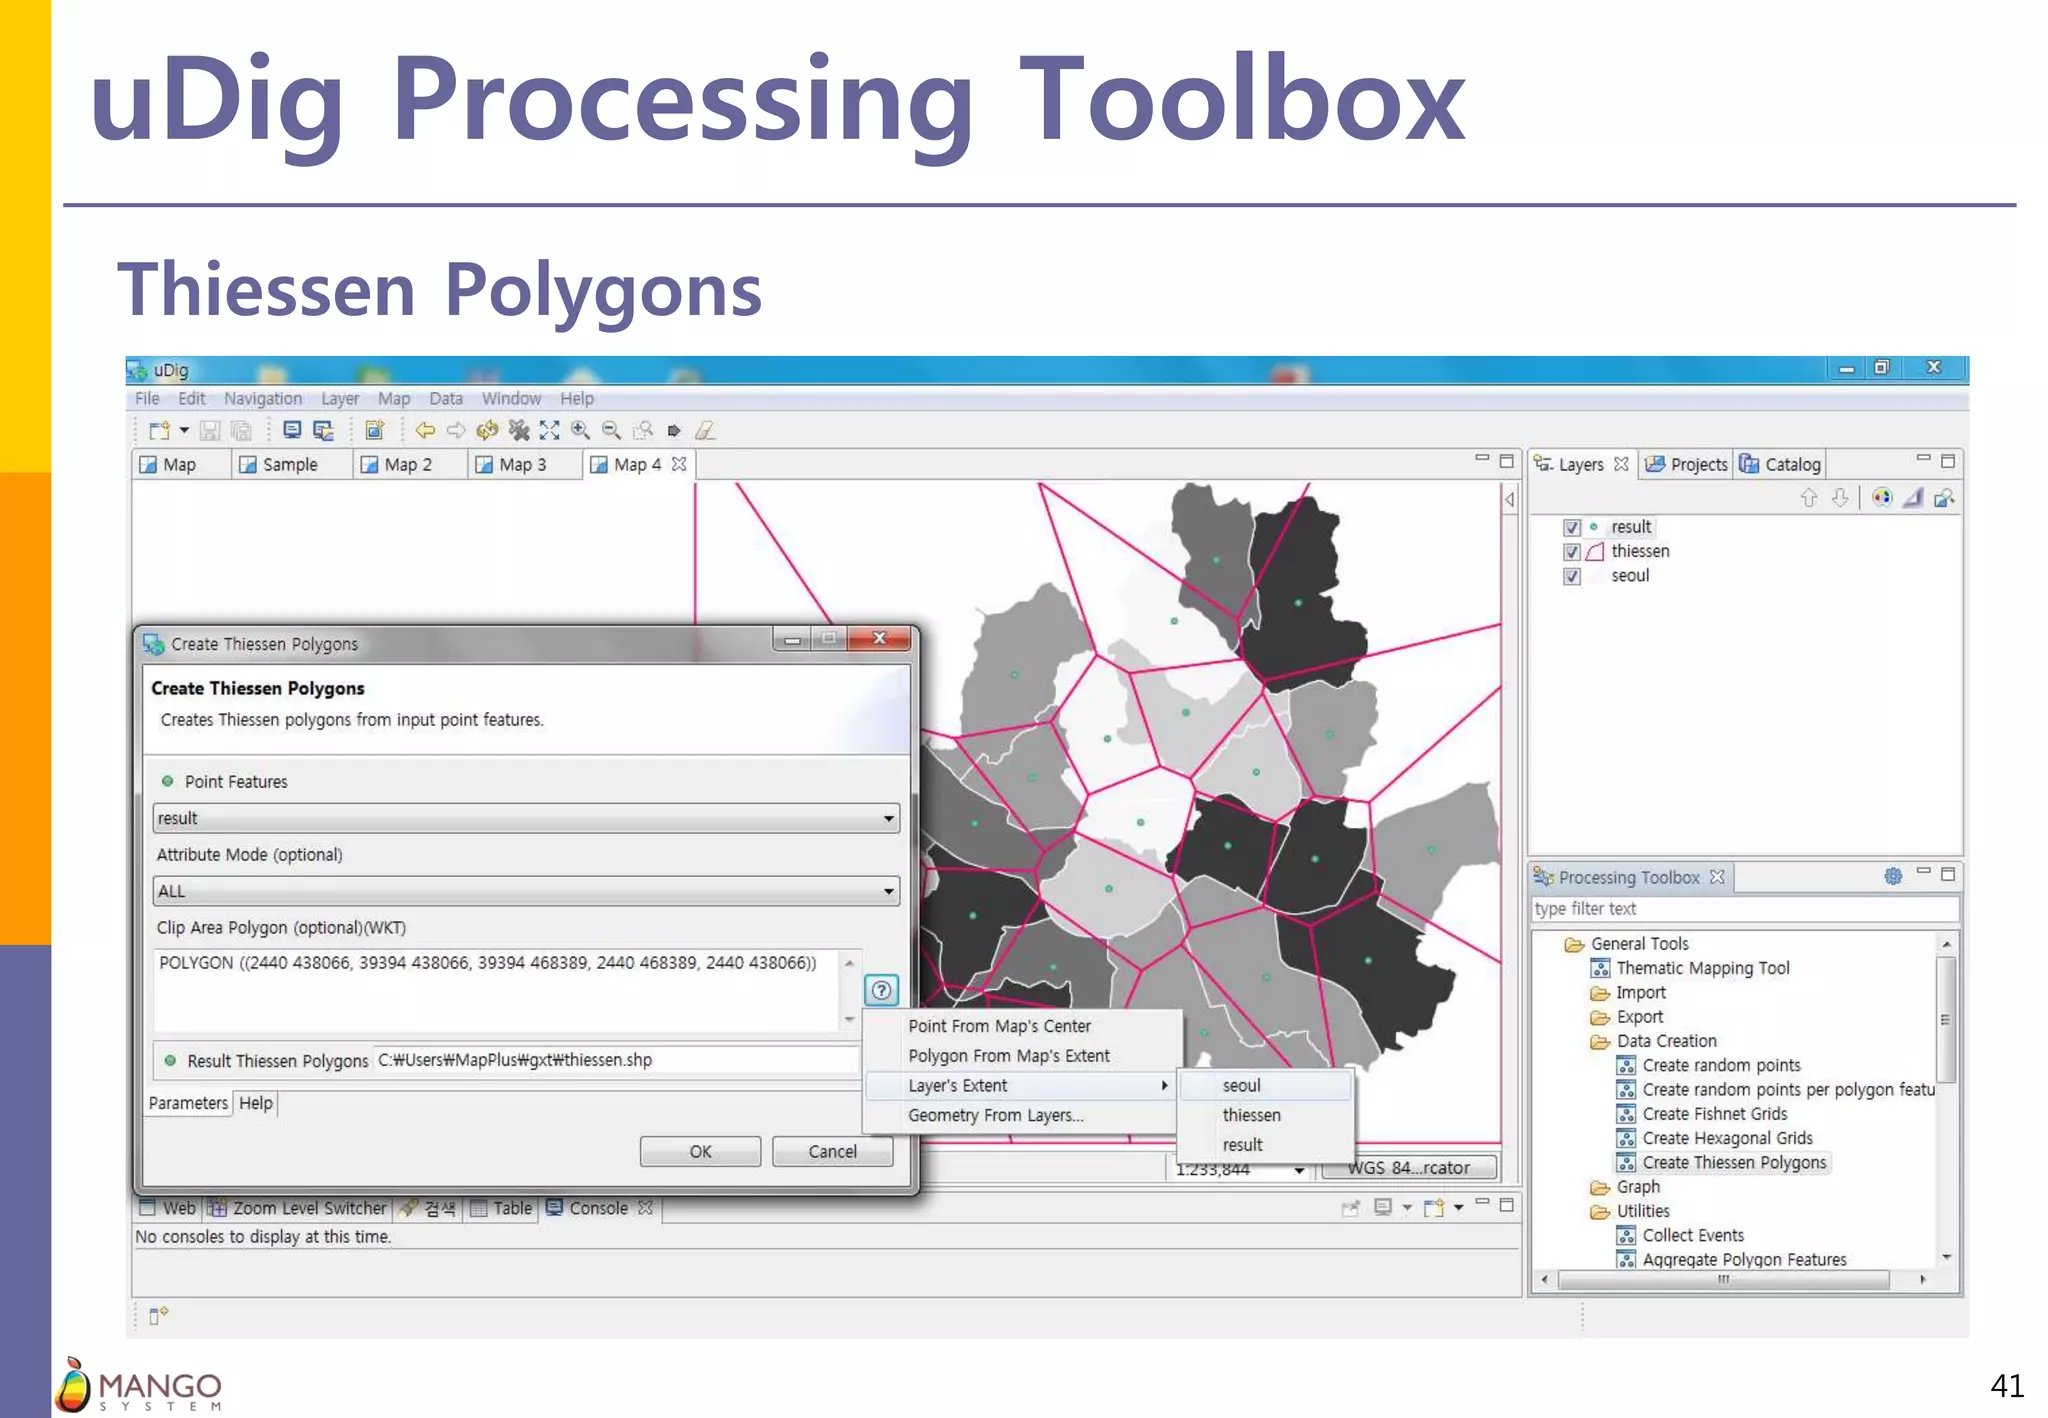The height and width of the screenshot is (1418, 2048).
Task: Toggle visibility of seoul layer
Action: (1572, 576)
